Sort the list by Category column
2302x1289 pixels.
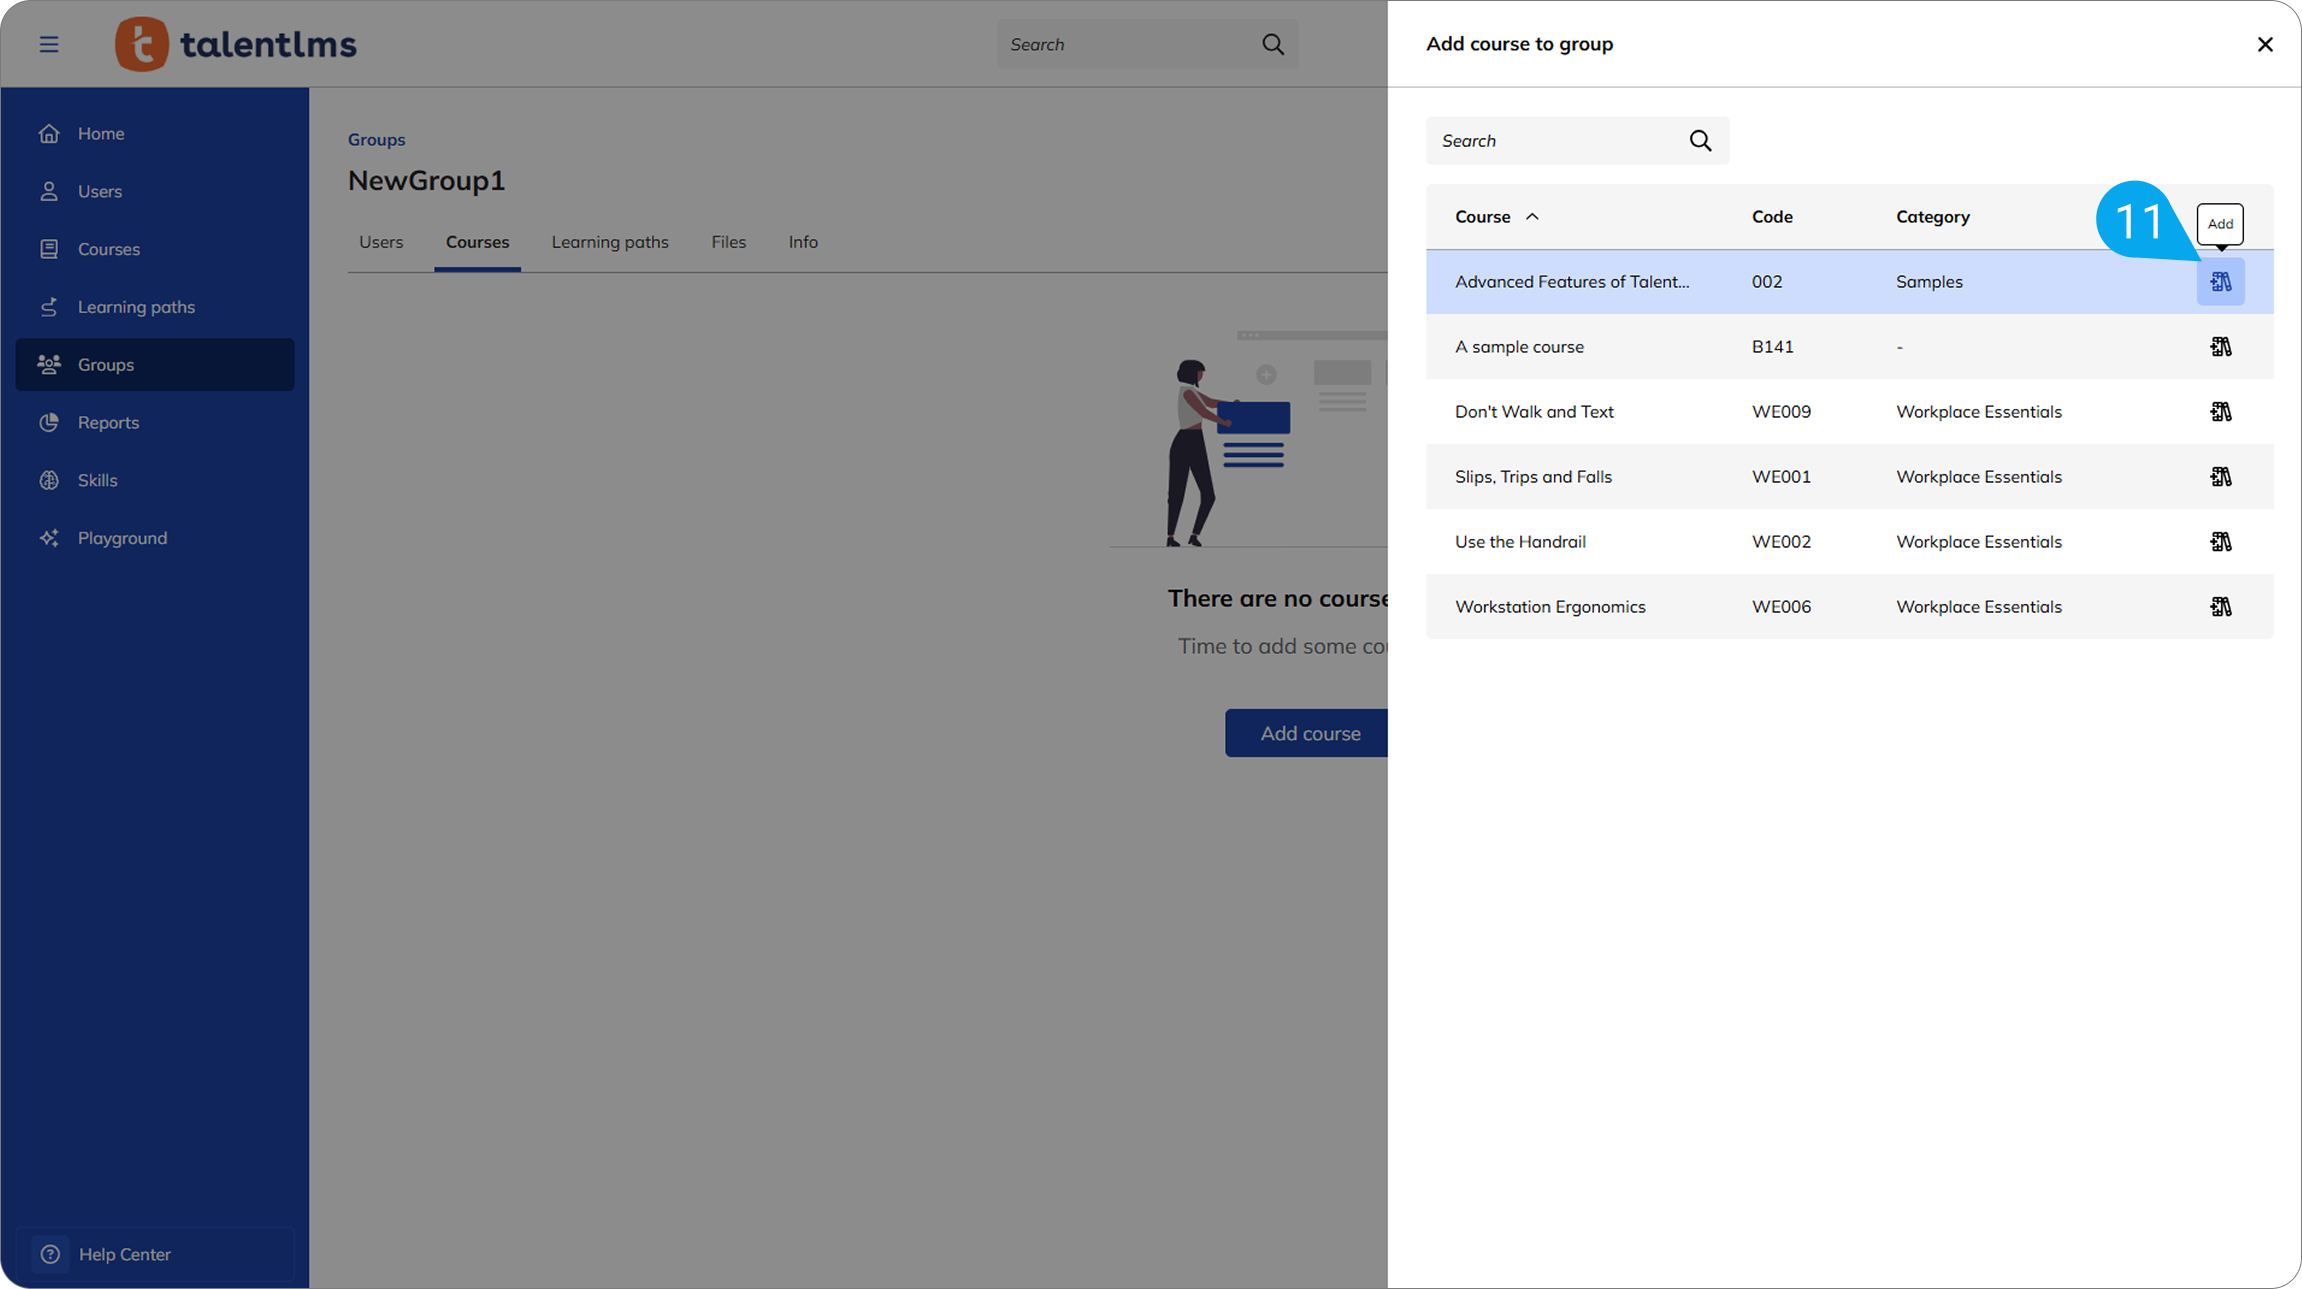[1932, 217]
